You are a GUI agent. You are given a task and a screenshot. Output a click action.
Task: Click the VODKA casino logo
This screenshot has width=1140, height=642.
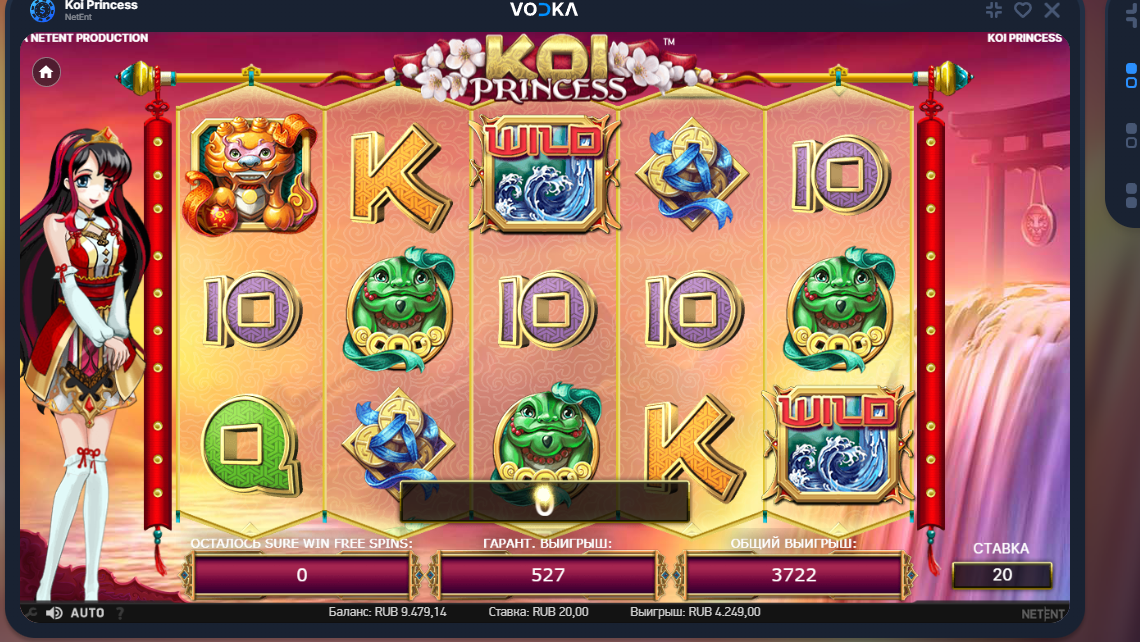coord(544,9)
